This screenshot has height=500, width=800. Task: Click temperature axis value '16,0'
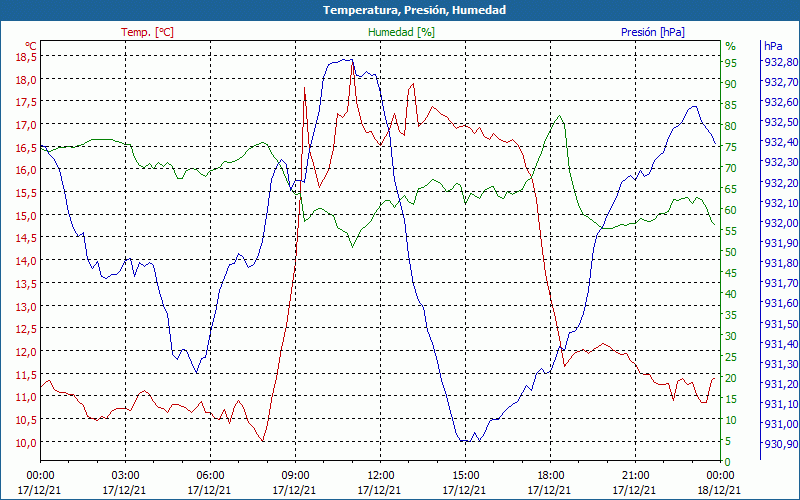26,170
